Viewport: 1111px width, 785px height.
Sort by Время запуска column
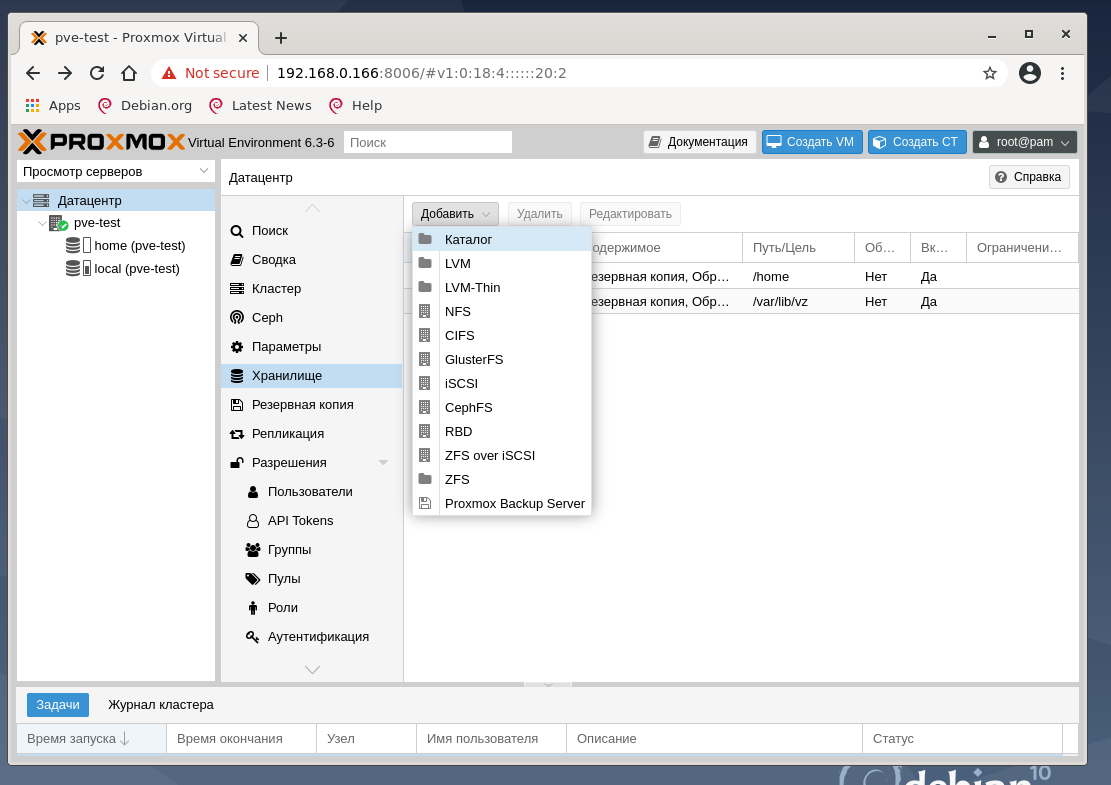tap(91, 739)
